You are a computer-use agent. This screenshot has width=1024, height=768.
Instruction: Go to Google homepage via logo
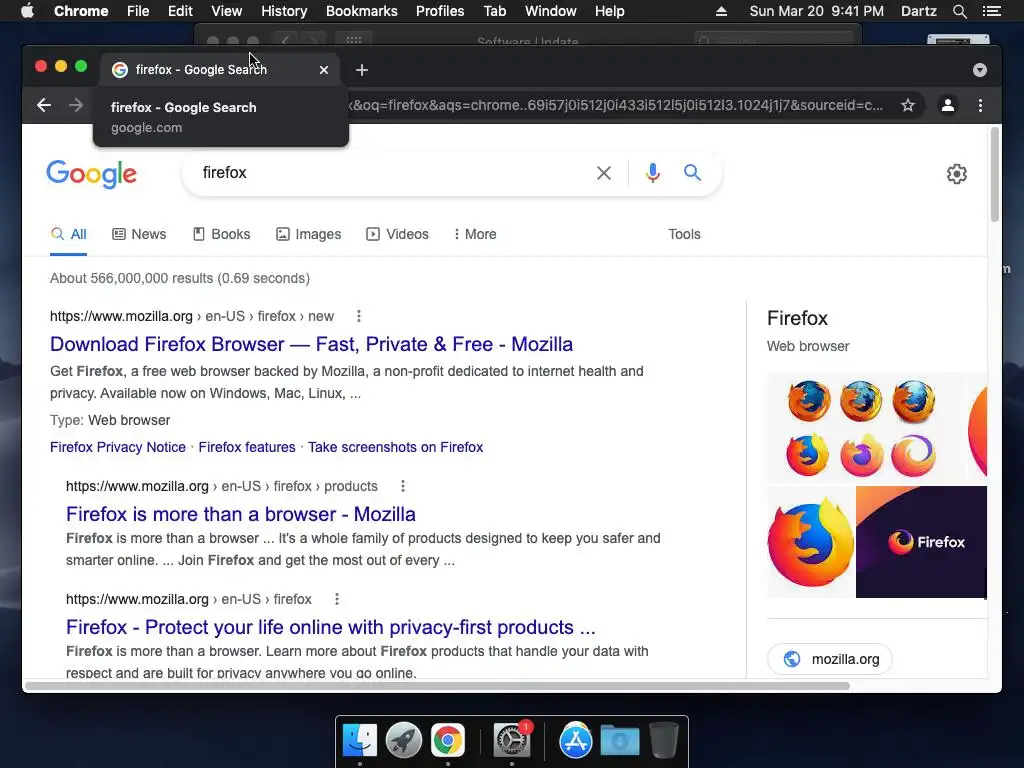(91, 174)
